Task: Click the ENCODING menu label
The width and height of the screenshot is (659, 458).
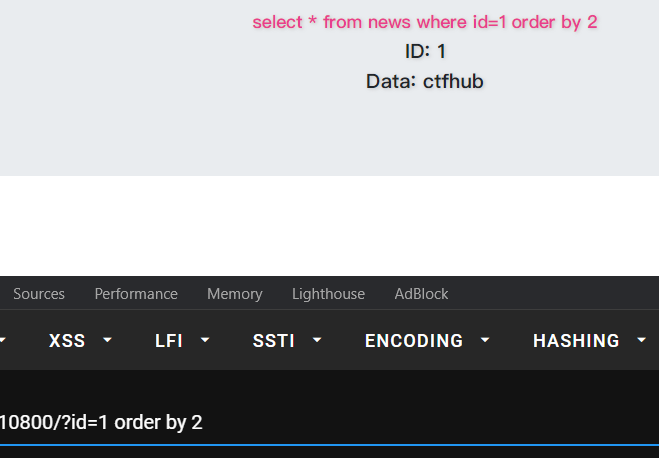Action: click(414, 341)
